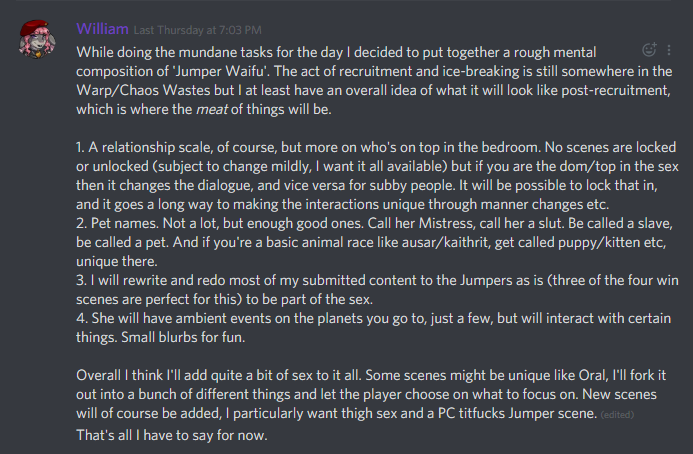
Task: Open William's profile via username
Action: [x=103, y=29]
